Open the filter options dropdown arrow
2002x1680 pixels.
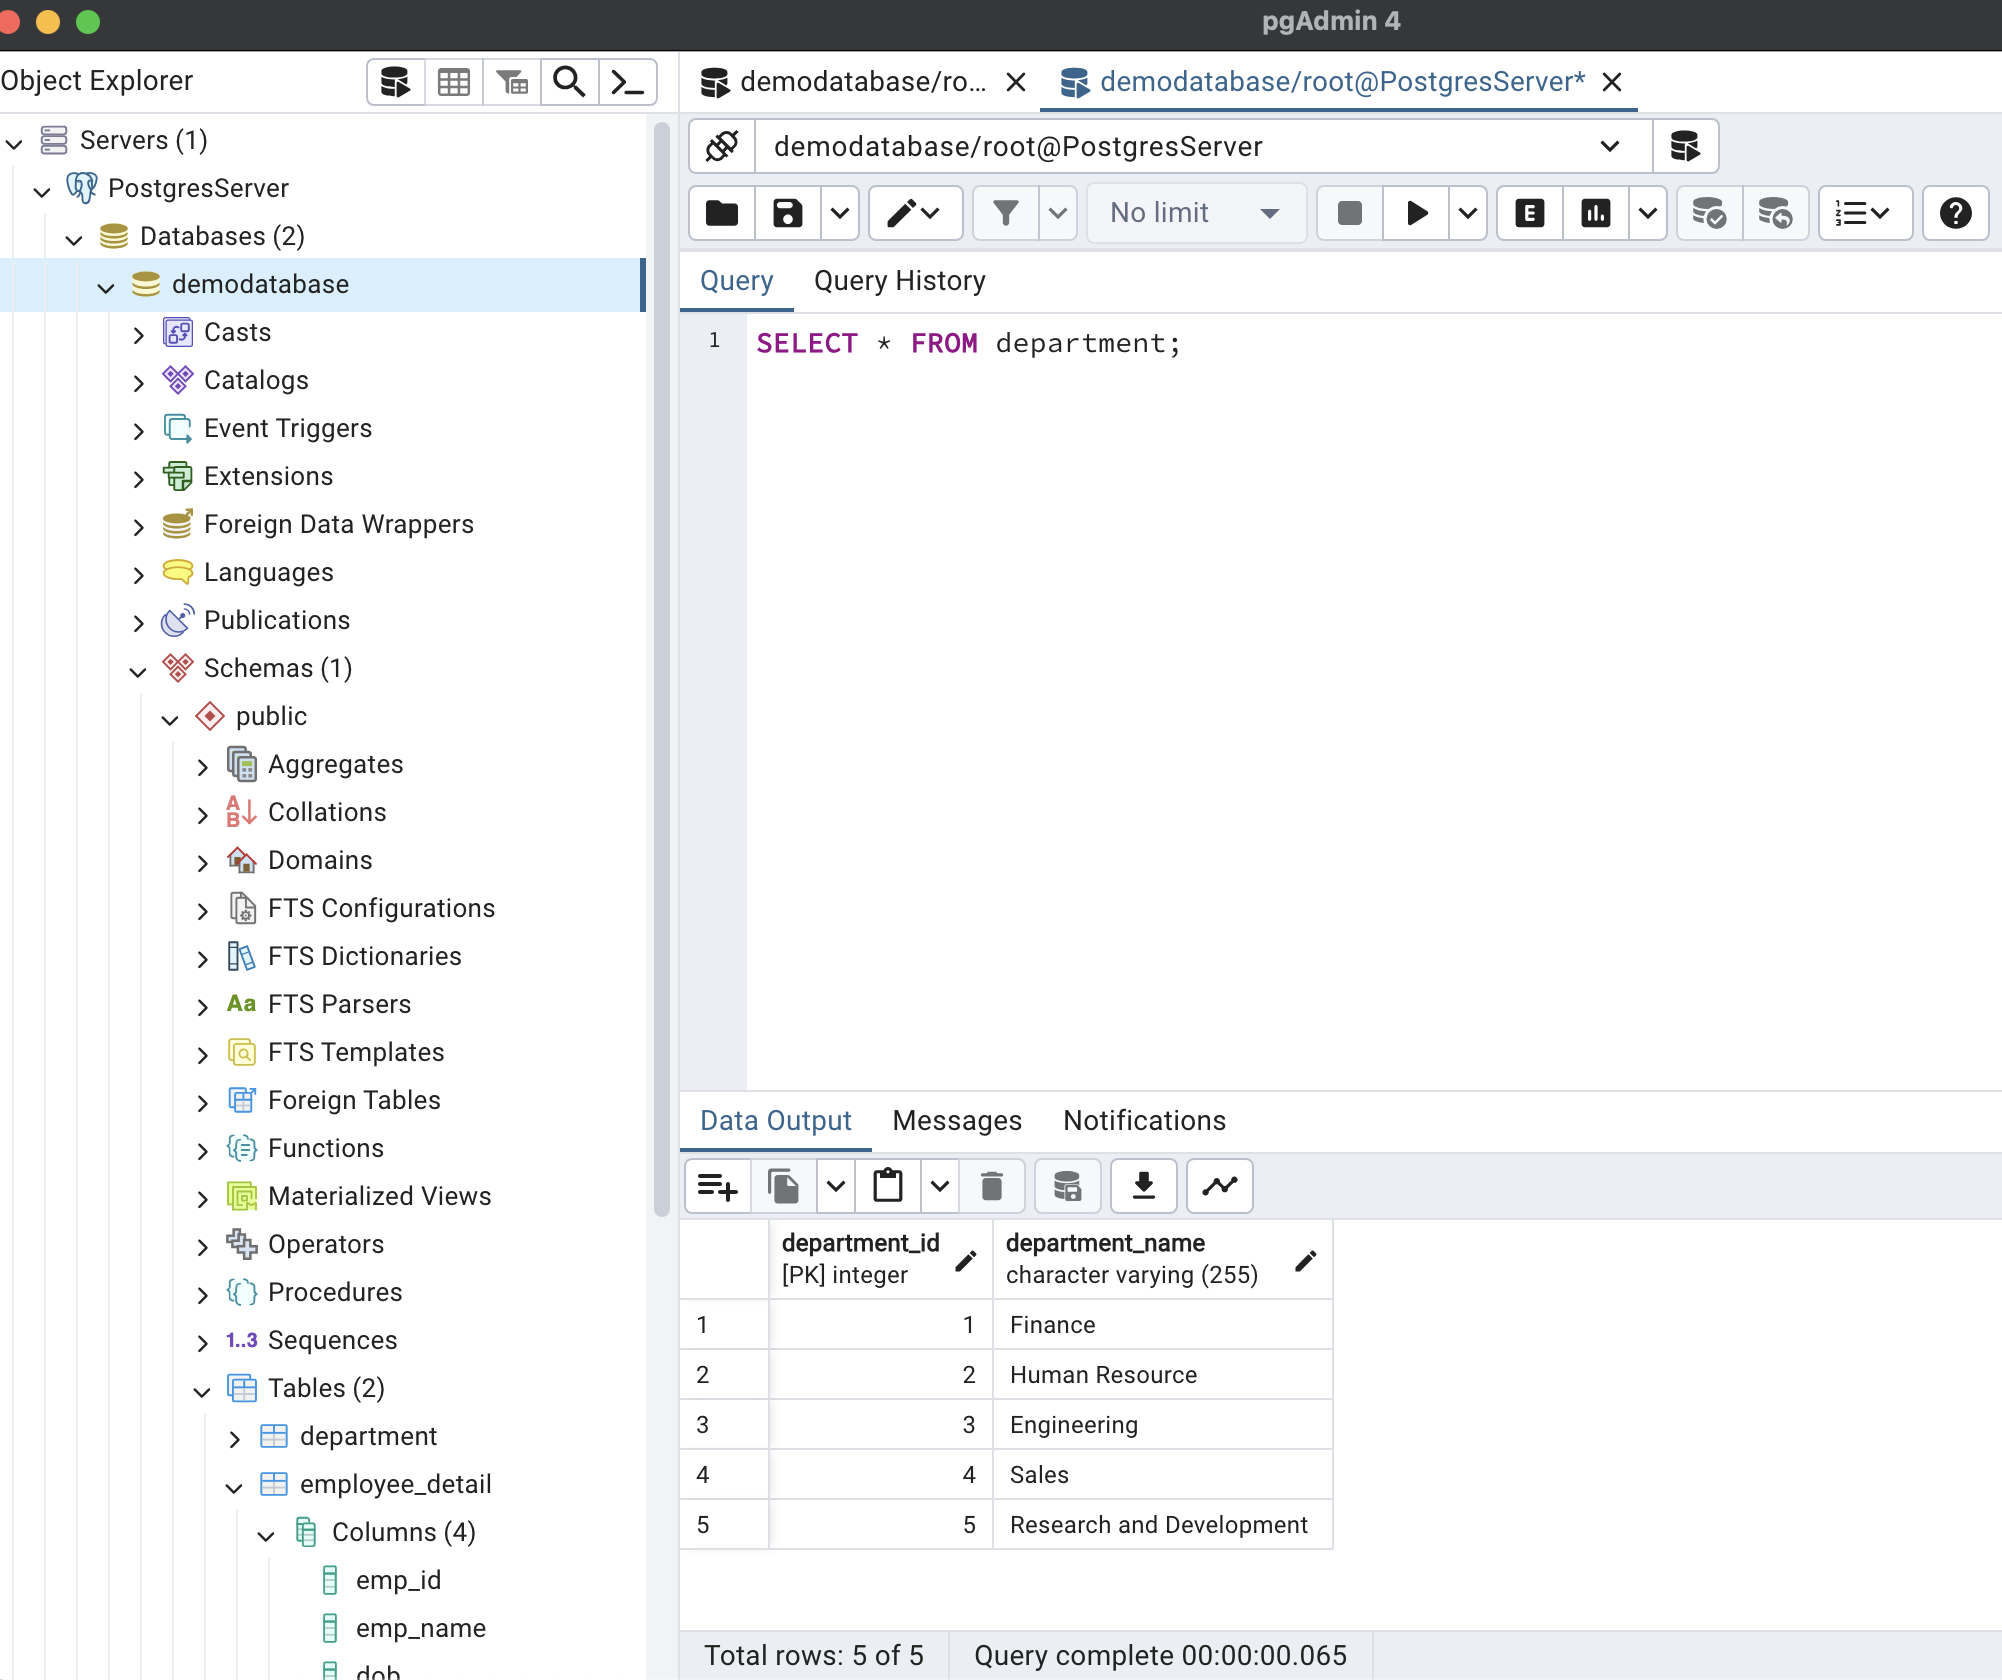pos(1058,213)
